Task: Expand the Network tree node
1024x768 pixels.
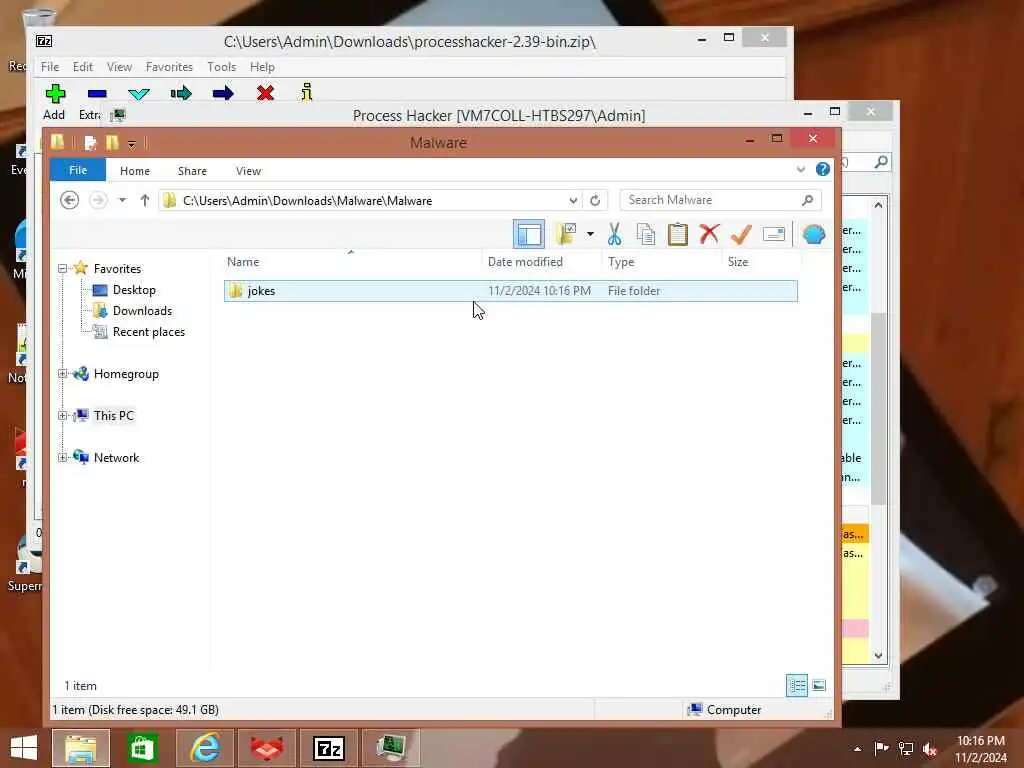Action: 63,457
